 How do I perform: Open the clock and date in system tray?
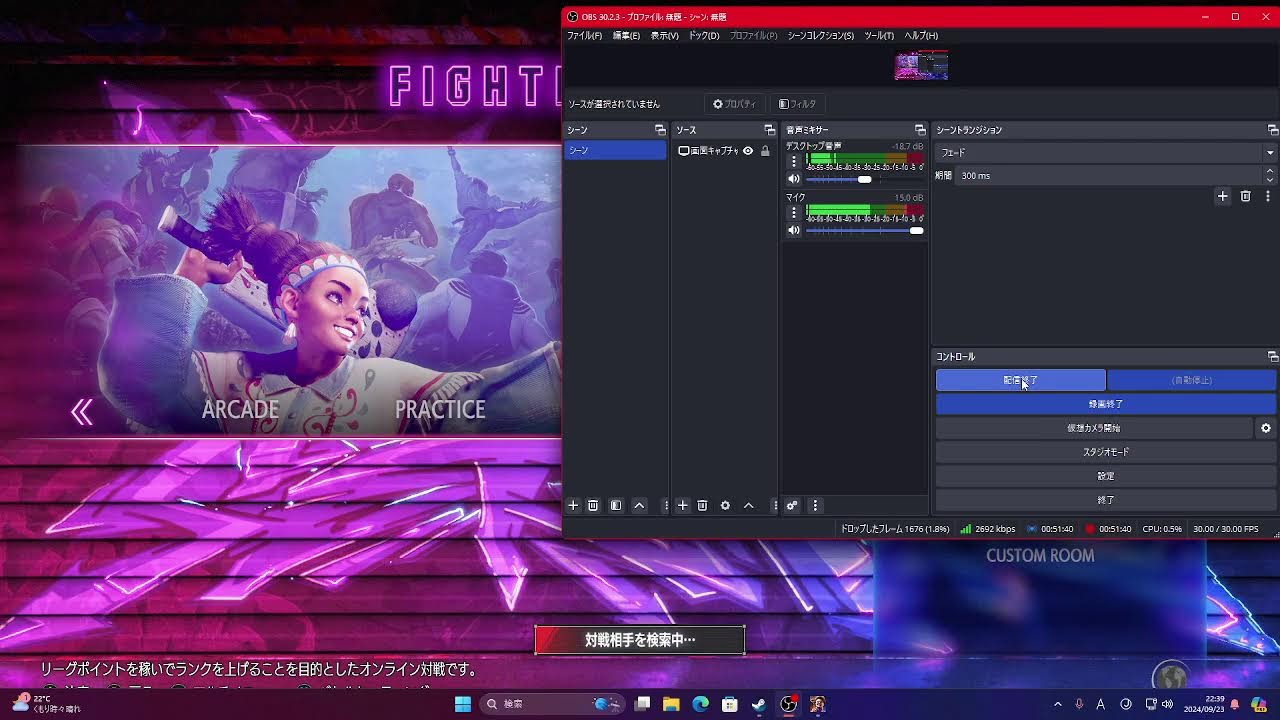(1203, 704)
